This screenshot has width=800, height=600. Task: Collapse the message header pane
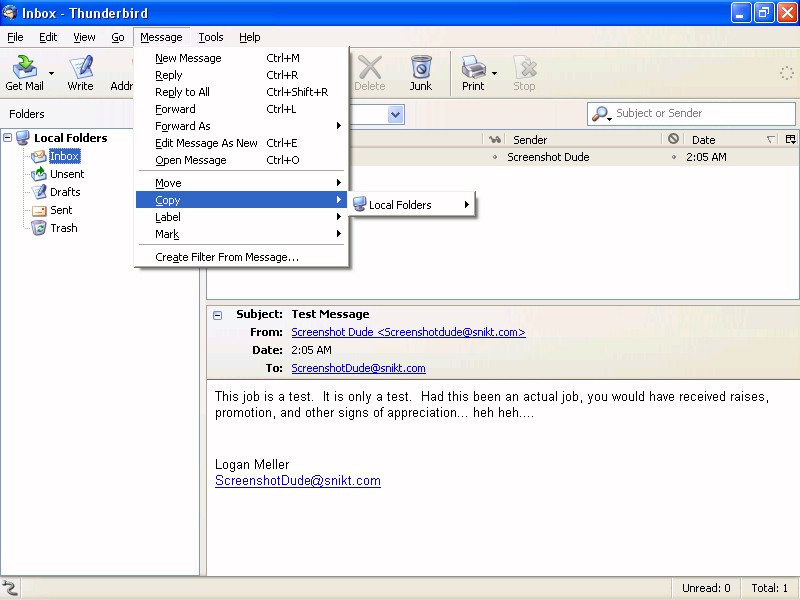pyautogui.click(x=217, y=315)
